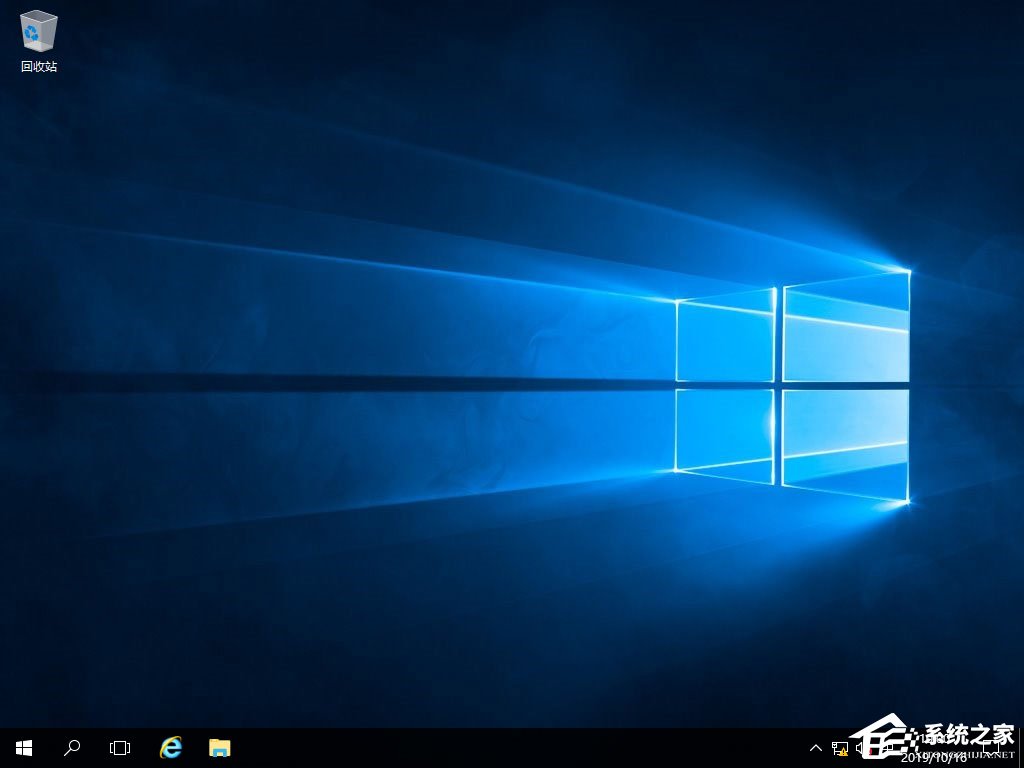1024x768 pixels.
Task: Click the Windows logo Start button
Action: (22, 747)
